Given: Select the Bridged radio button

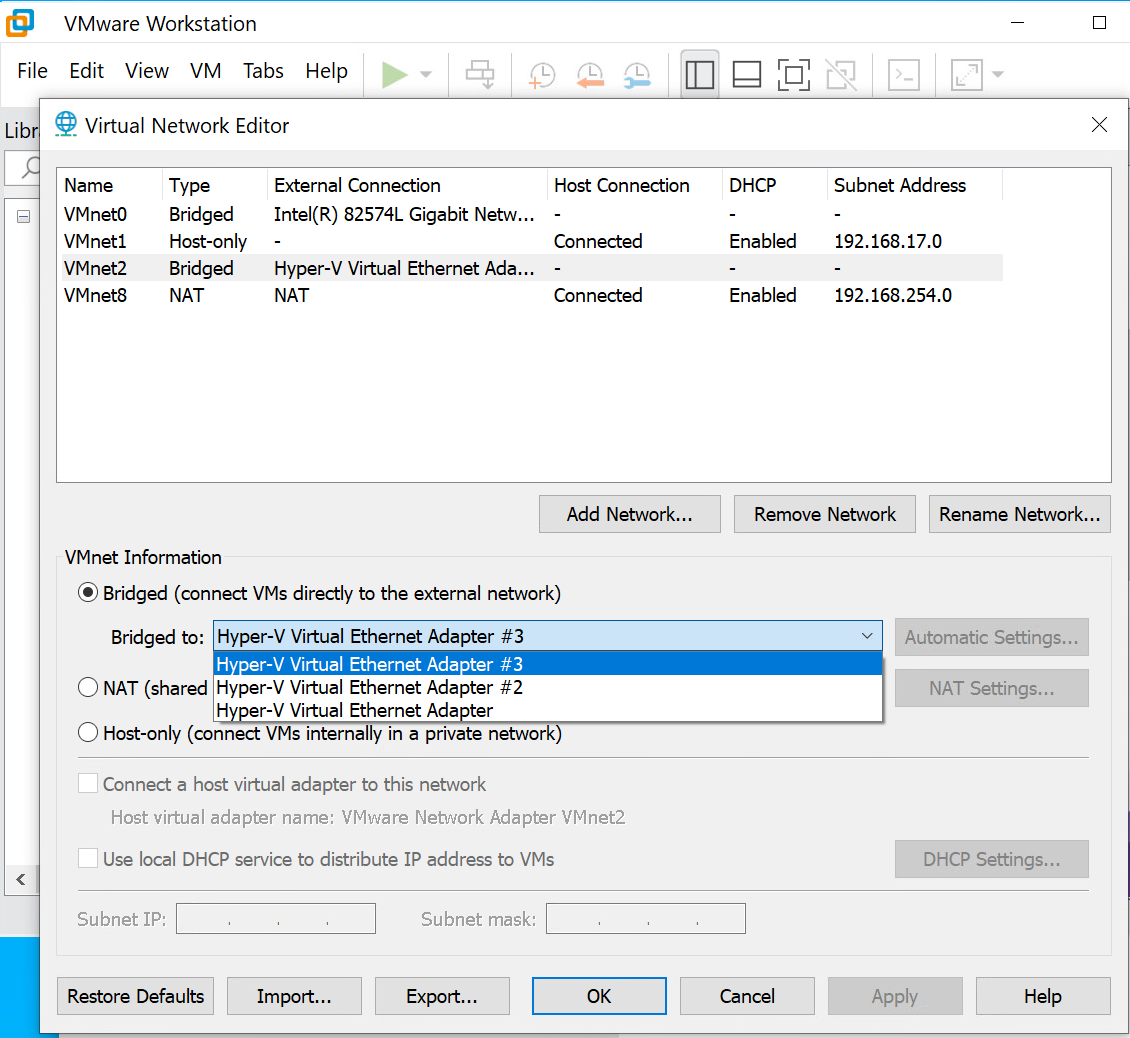Looking at the screenshot, I should pyautogui.click(x=87, y=593).
